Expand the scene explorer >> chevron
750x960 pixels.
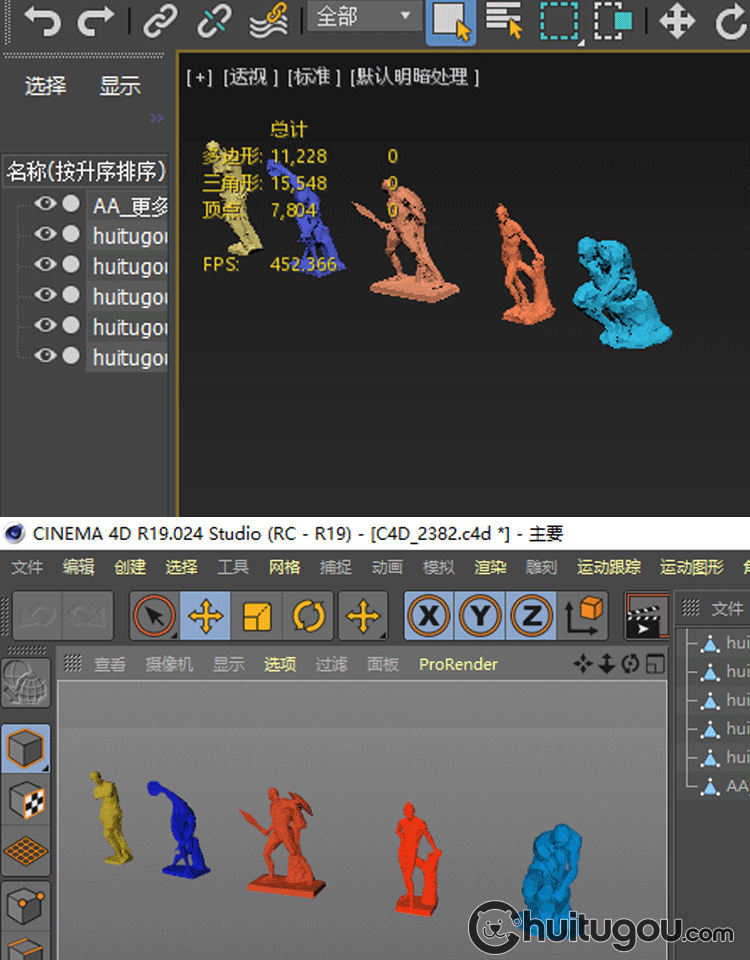pos(157,118)
